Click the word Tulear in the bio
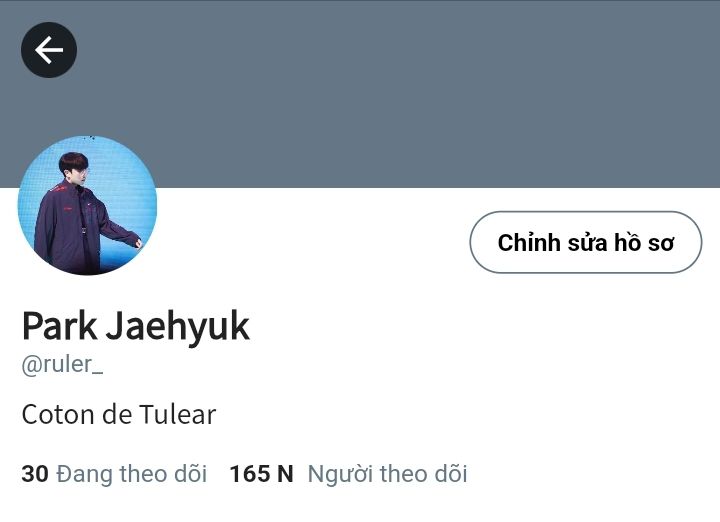Image resolution: width=720 pixels, height=522 pixels. point(177,415)
